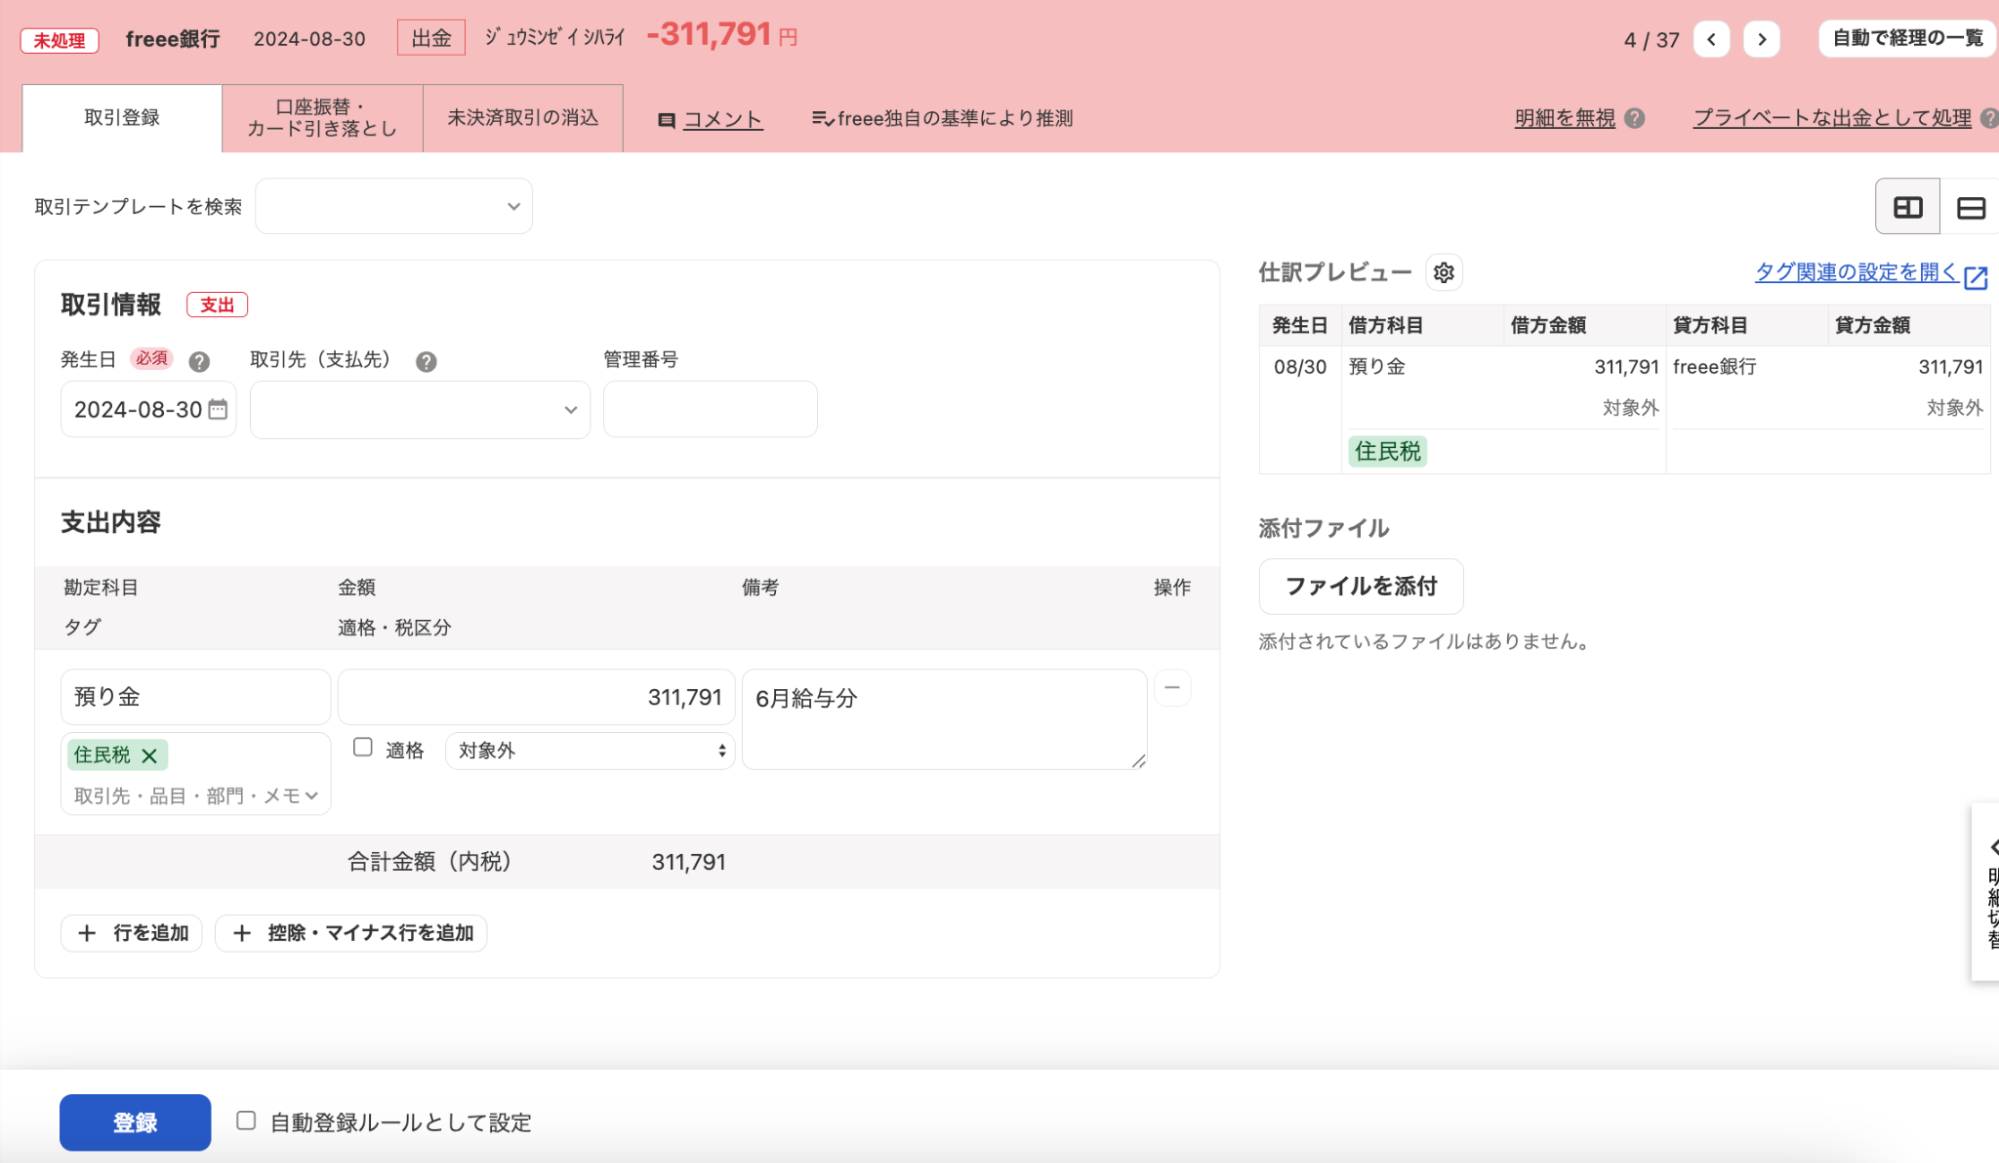Open the コメント link

(x=722, y=119)
